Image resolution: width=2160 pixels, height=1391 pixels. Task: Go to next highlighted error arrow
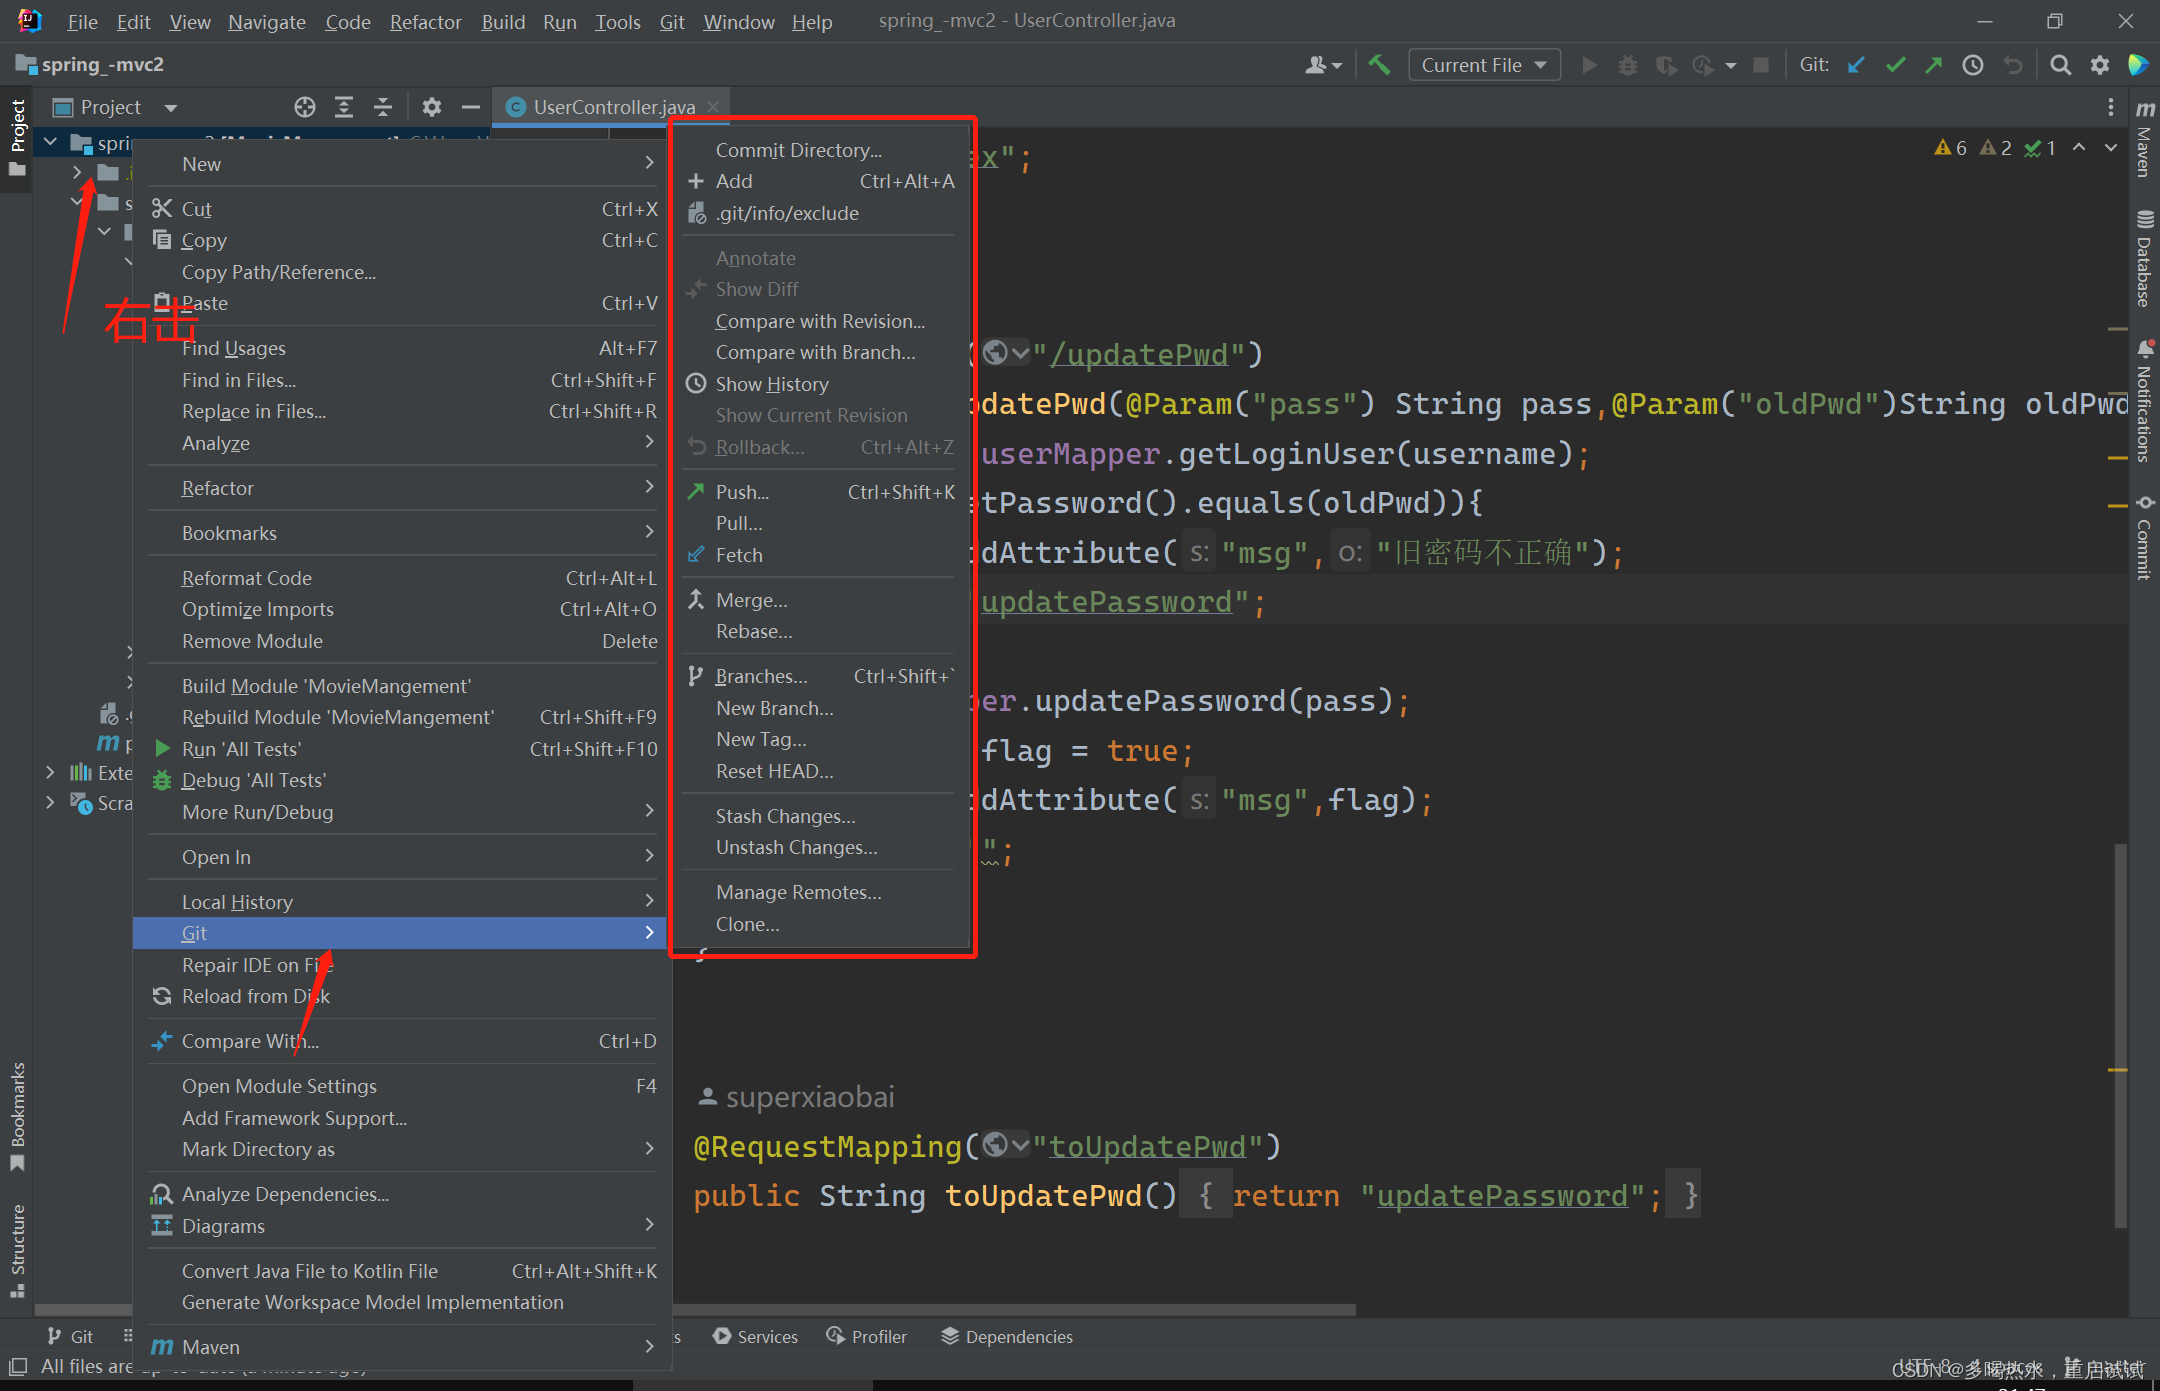2111,147
